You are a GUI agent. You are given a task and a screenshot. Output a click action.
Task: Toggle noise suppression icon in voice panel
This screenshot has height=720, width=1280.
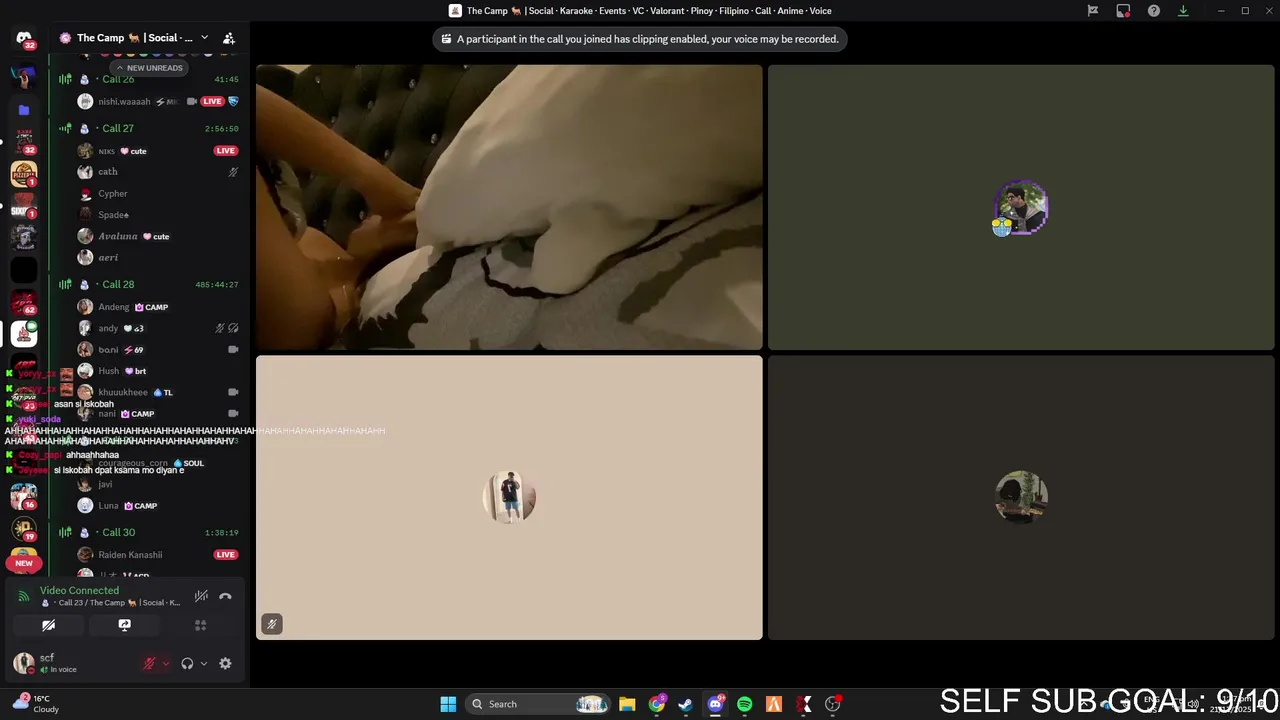click(x=201, y=596)
